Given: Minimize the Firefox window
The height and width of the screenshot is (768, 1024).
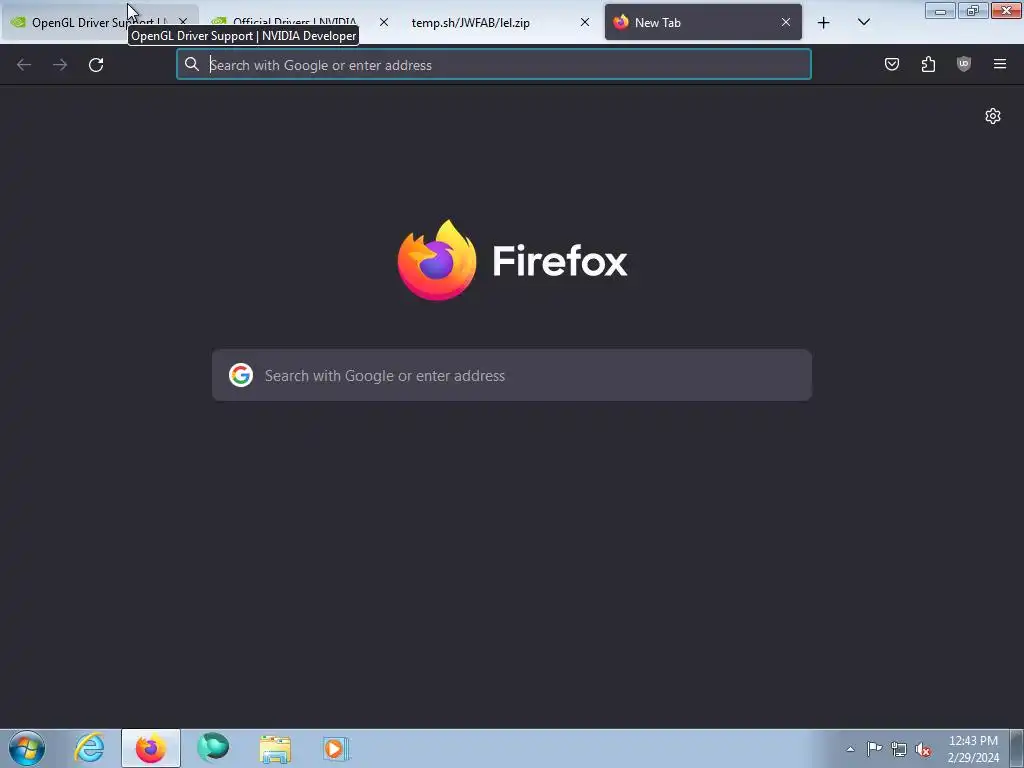Looking at the screenshot, I should (940, 10).
